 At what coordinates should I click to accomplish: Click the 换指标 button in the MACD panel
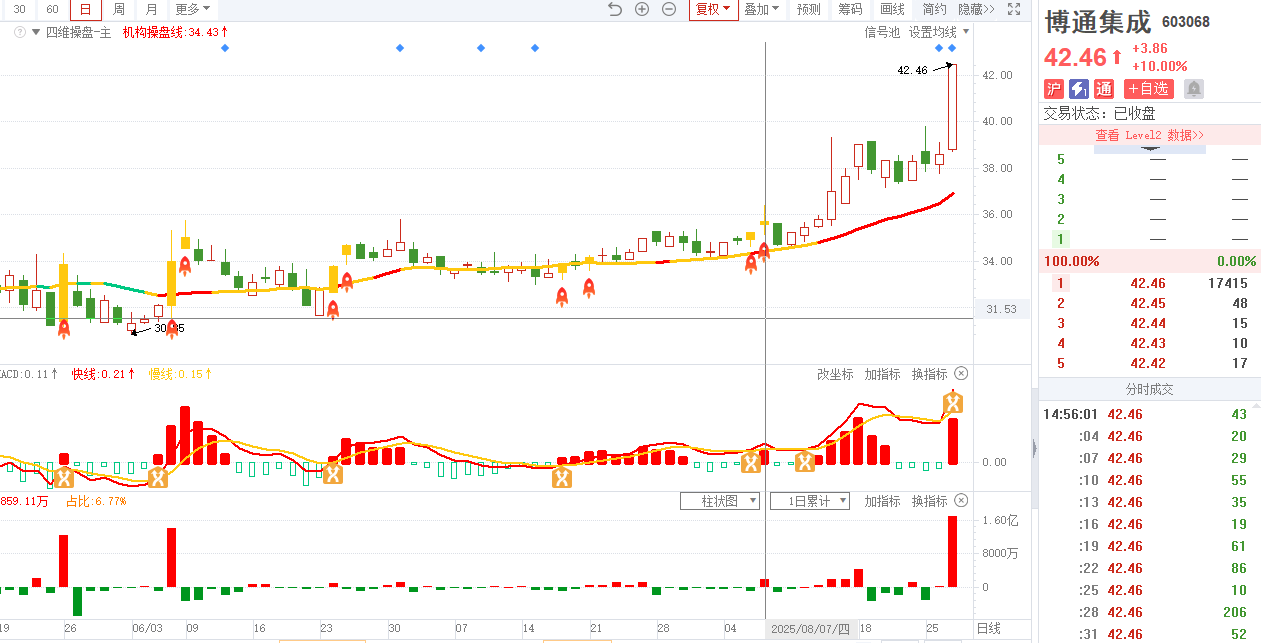929,374
